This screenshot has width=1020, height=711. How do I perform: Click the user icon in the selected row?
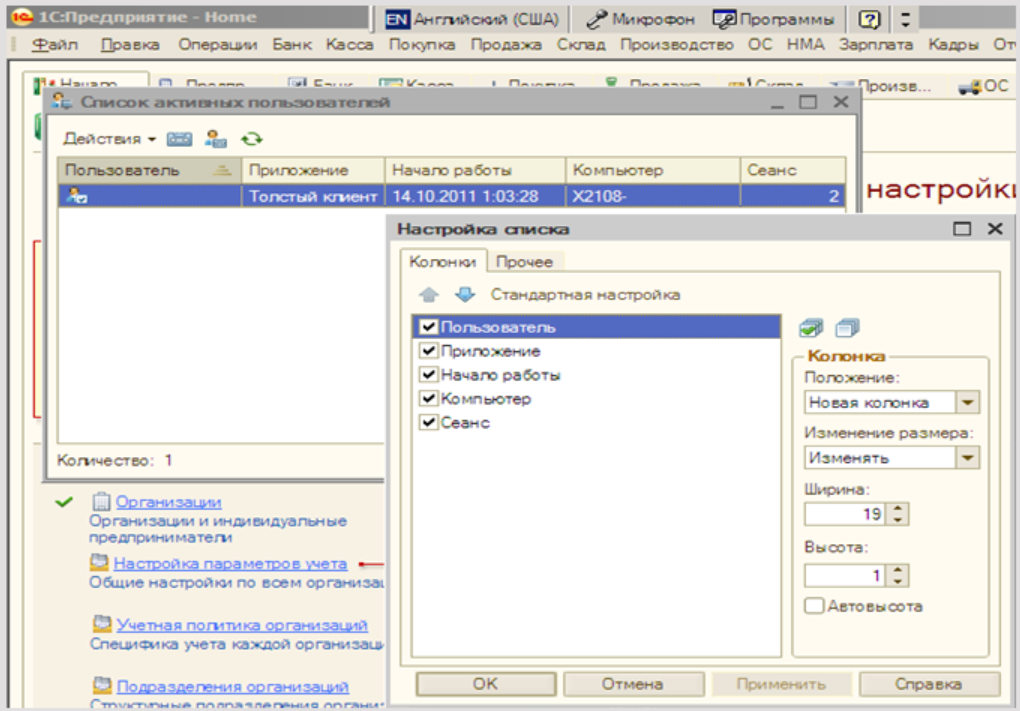pyautogui.click(x=77, y=196)
